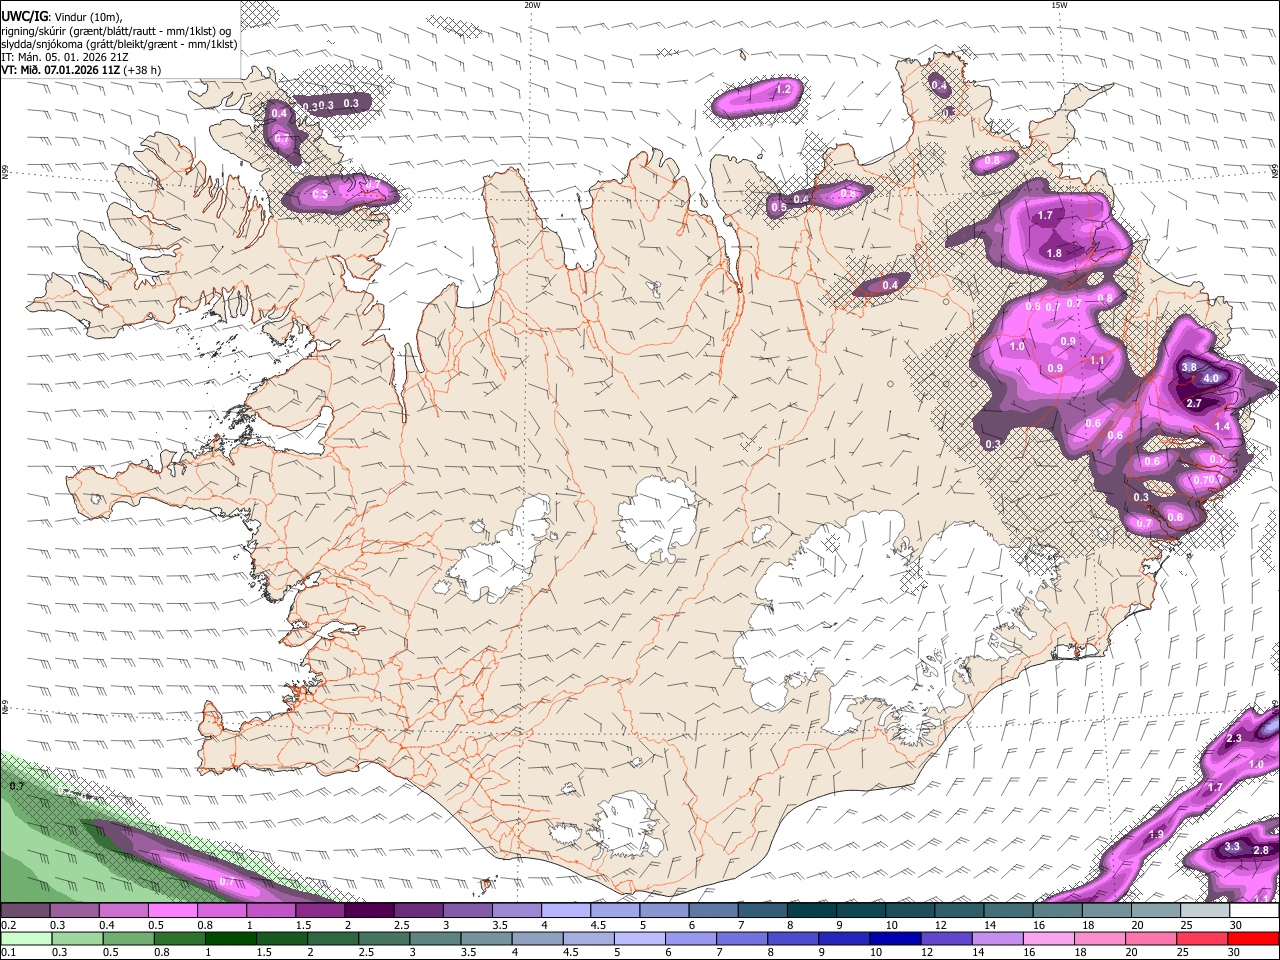
Task: Click the top legend swatch between 1.5 and 2
Action: [x=319, y=911]
